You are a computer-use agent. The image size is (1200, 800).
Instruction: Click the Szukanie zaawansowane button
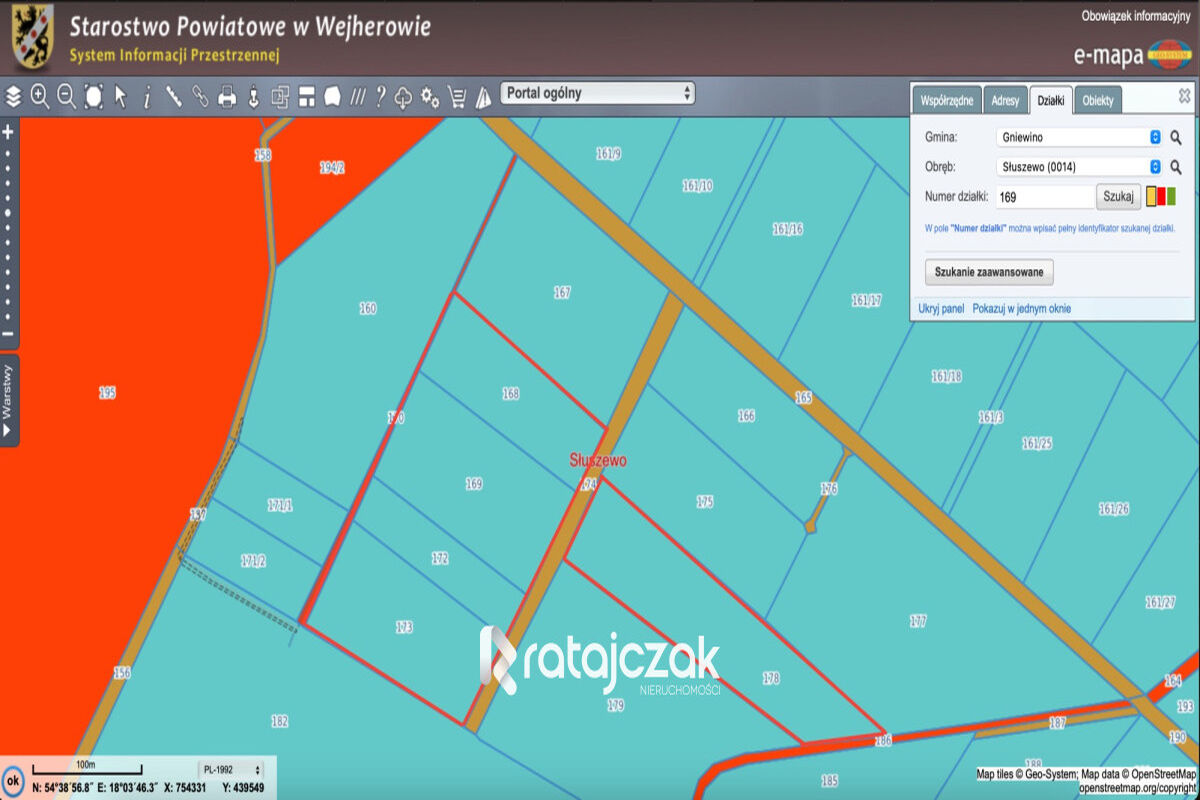click(989, 272)
